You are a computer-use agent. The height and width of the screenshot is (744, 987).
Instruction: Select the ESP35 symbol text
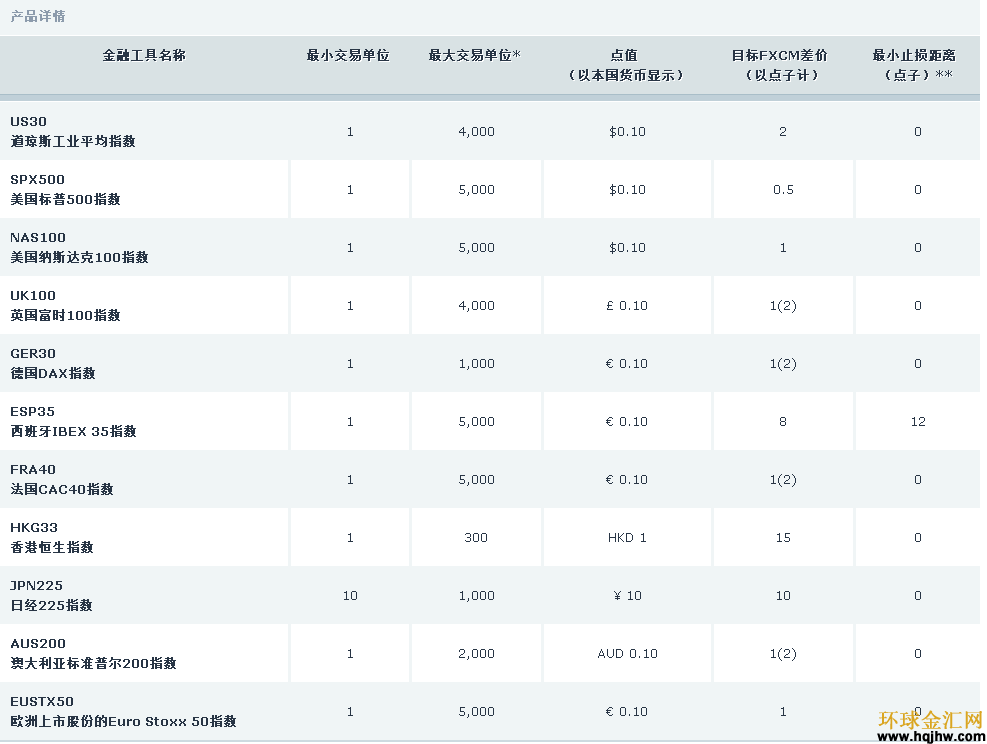click(33, 411)
